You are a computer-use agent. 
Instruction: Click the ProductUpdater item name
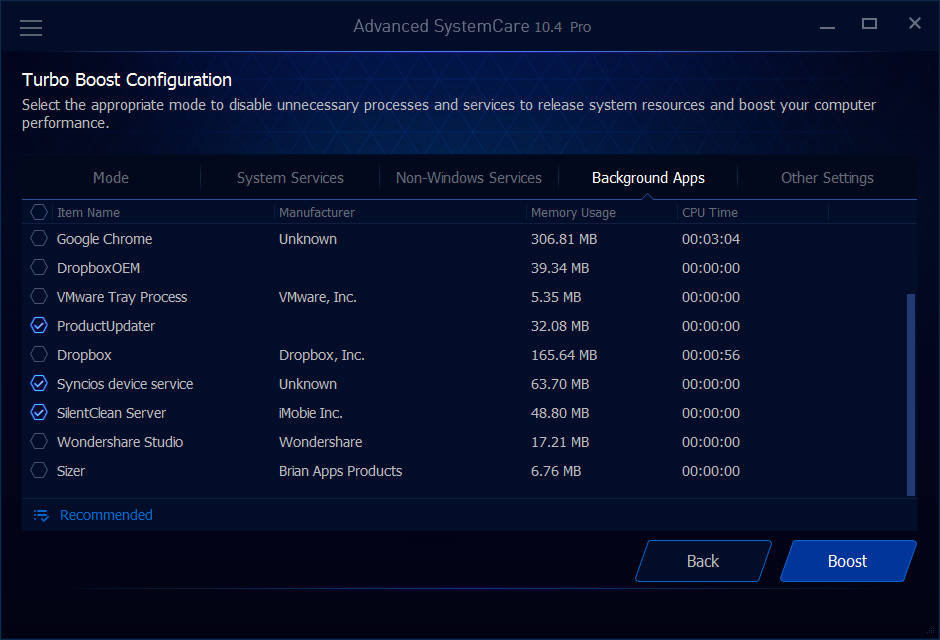point(106,326)
